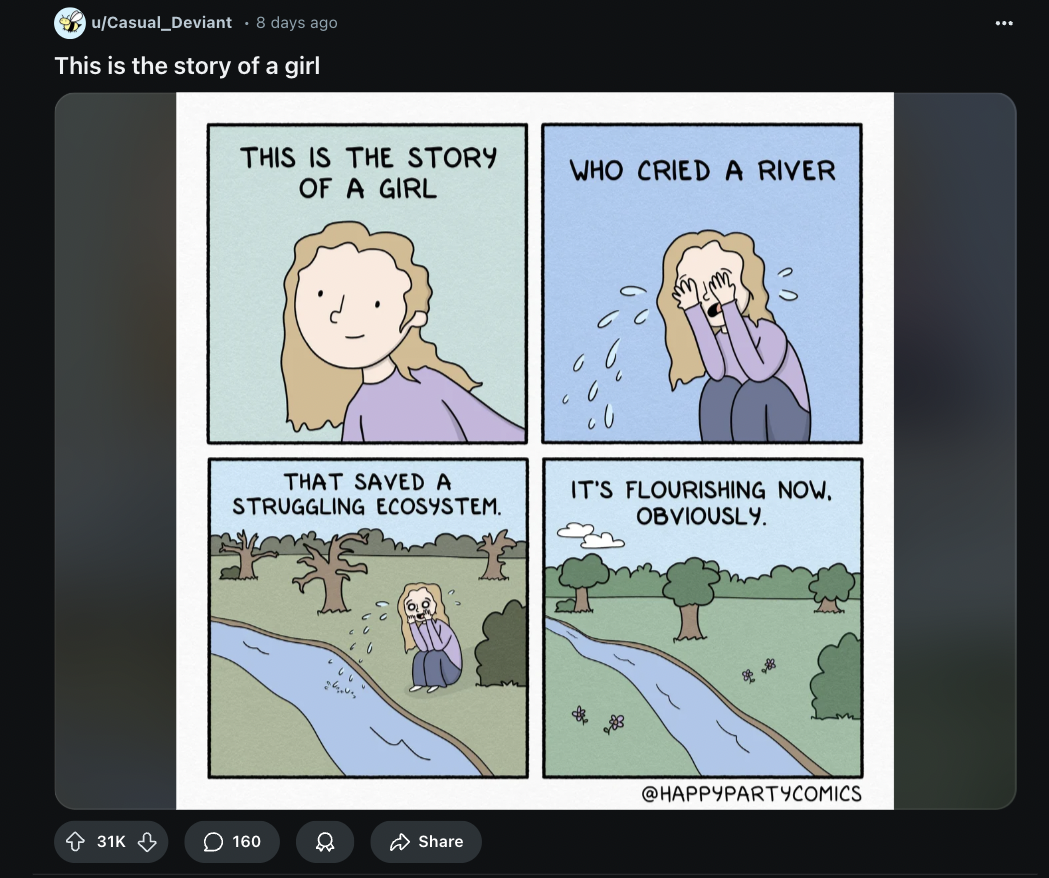The image size is (1049, 878).
Task: Open the three-dot post options menu
Action: click(x=1004, y=23)
